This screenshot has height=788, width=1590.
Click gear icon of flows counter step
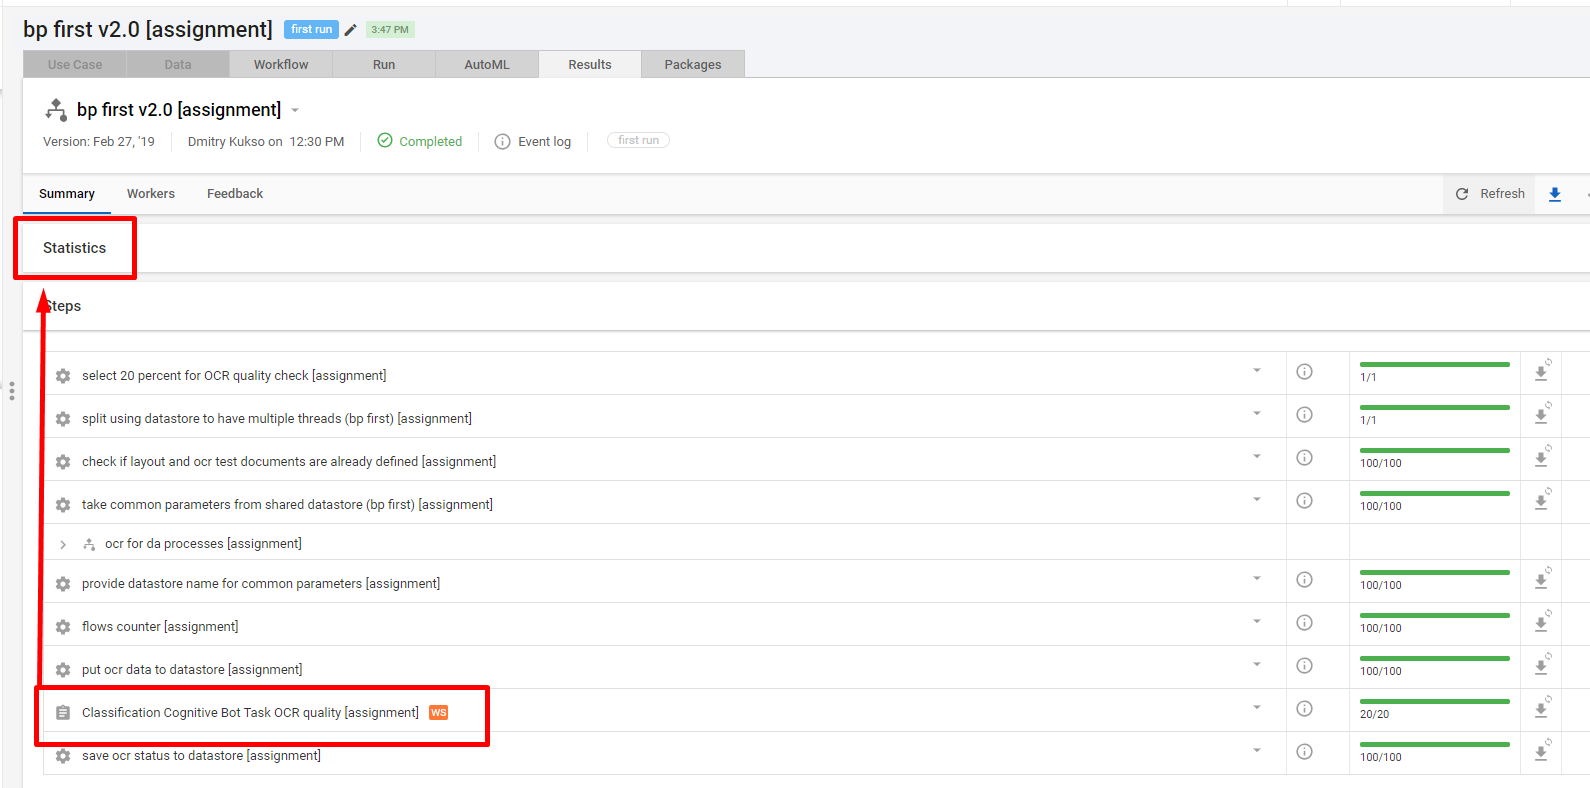pyautogui.click(x=63, y=627)
